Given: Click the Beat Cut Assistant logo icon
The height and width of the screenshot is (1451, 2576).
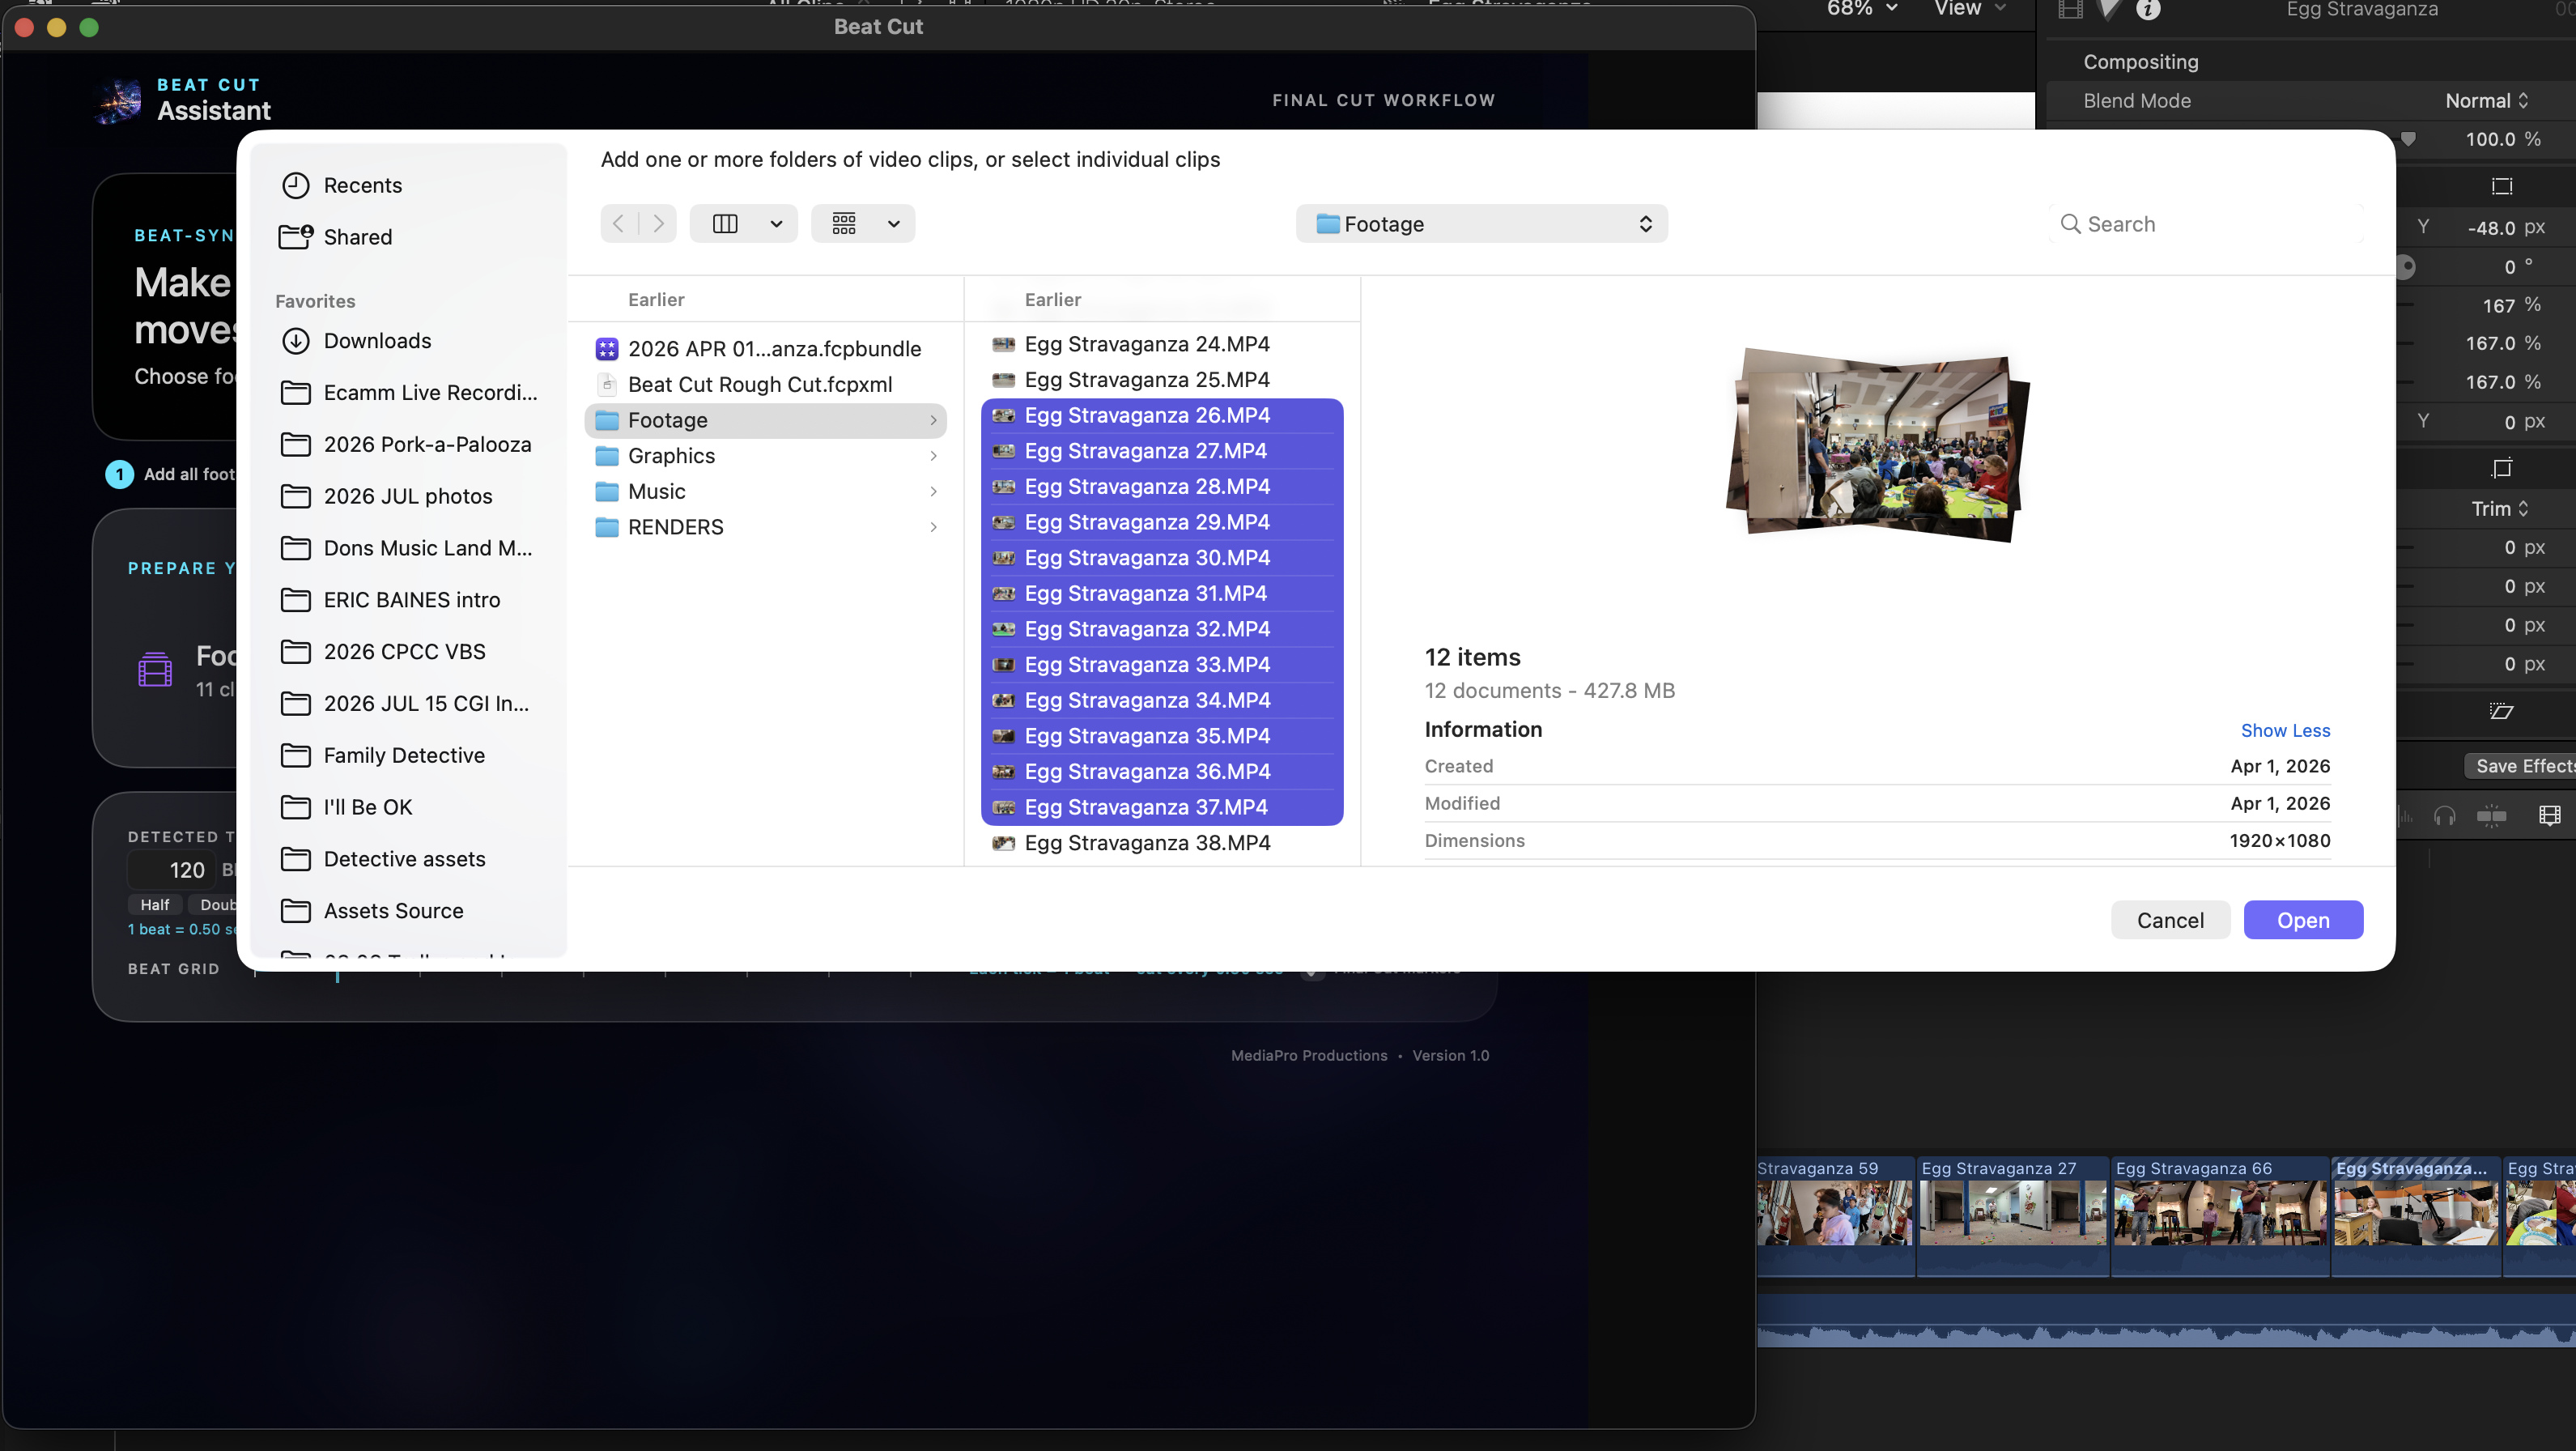Looking at the screenshot, I should point(119,100).
